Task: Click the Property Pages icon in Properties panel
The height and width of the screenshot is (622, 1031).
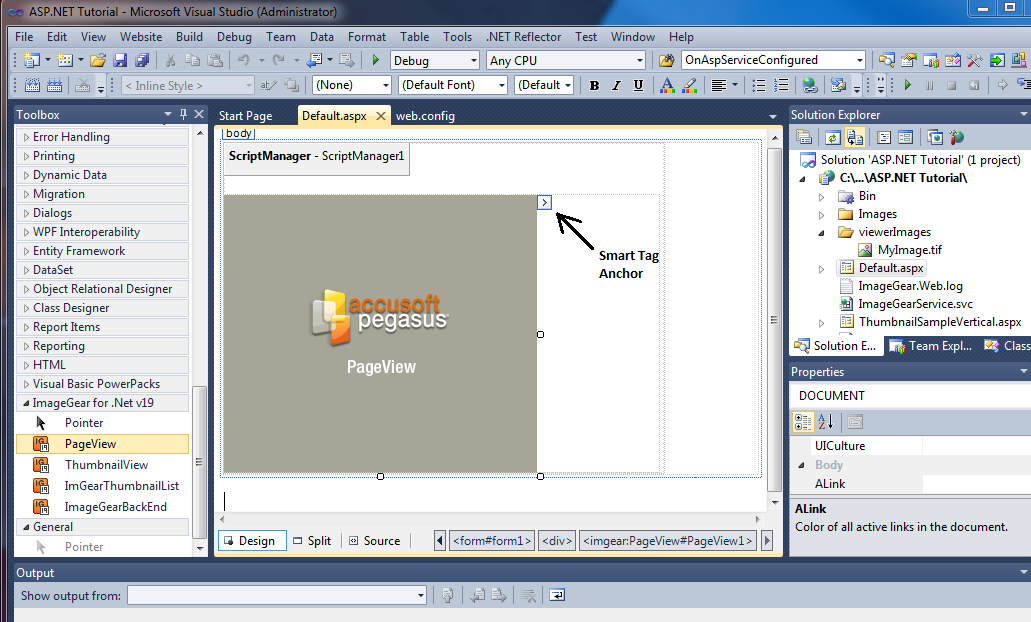Action: [855, 422]
